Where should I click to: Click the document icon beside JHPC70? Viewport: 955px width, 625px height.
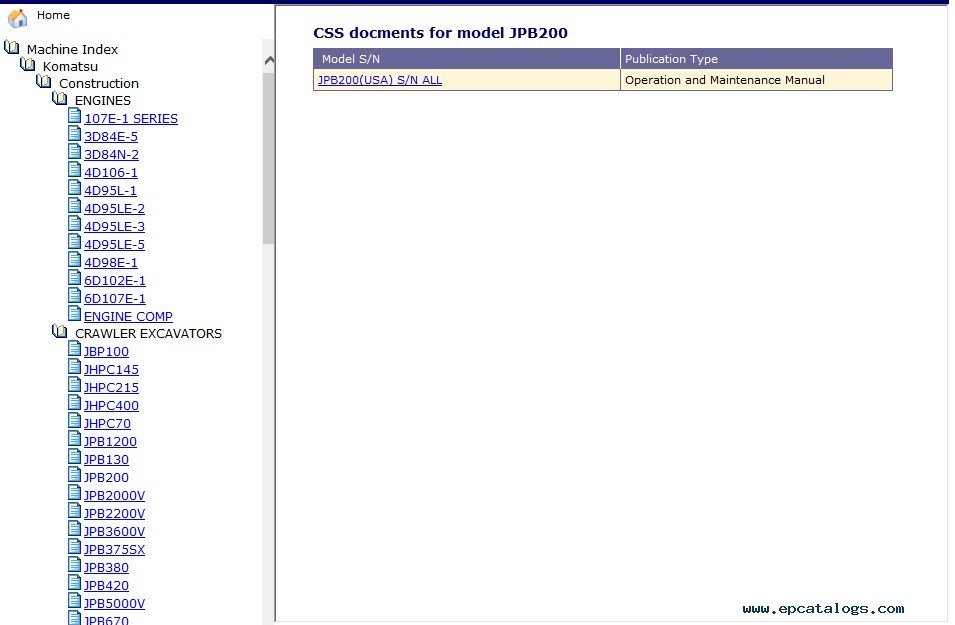(74, 420)
